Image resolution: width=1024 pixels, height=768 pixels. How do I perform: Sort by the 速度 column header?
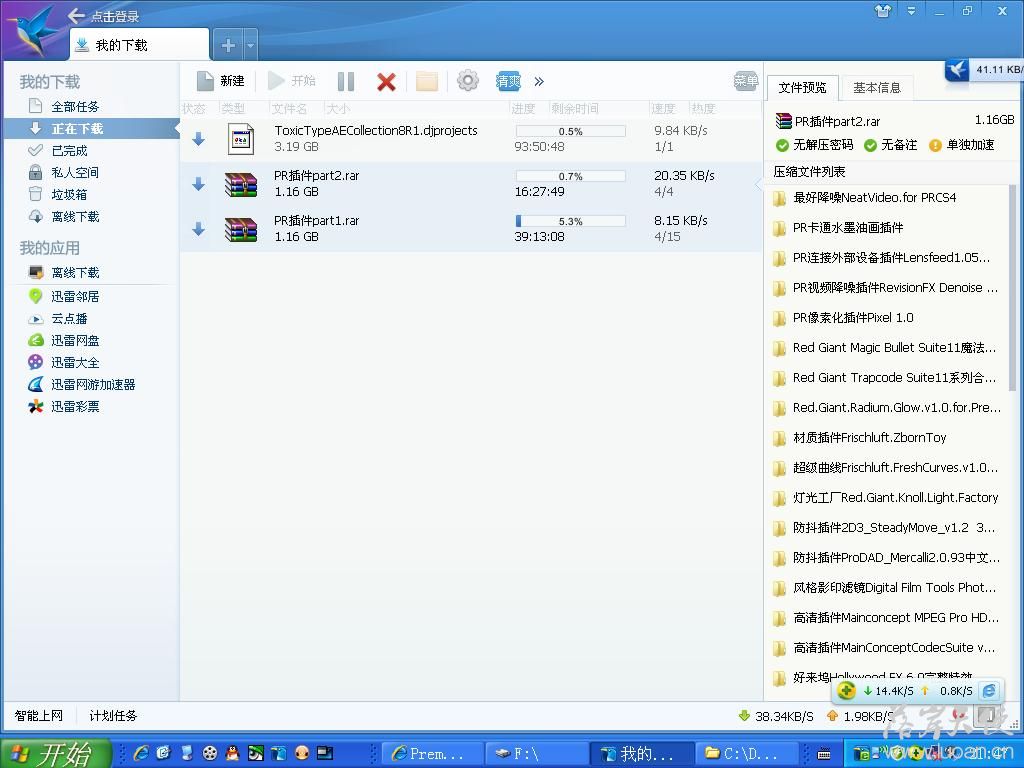(663, 108)
